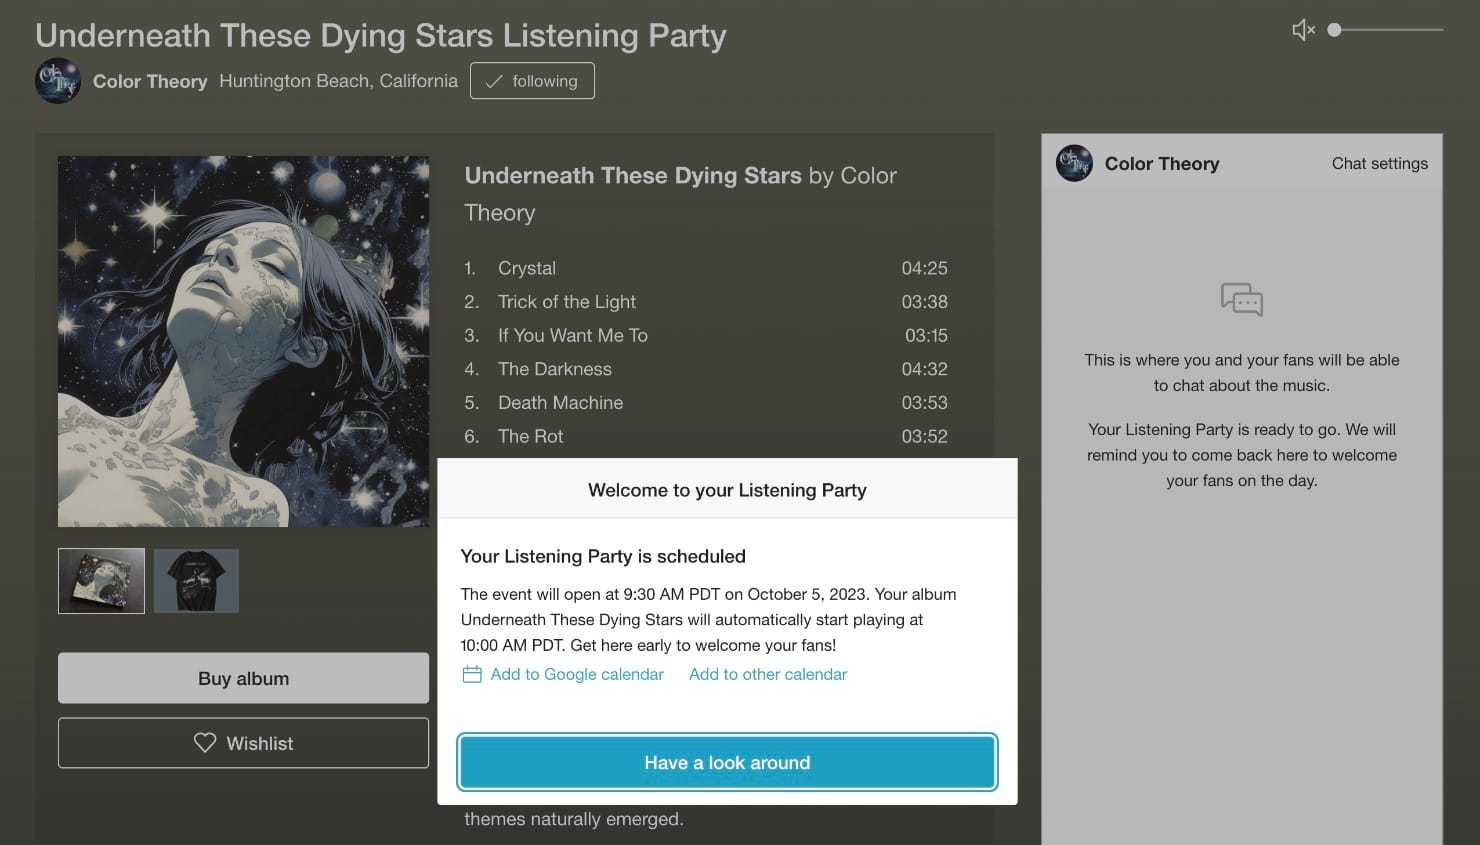Screen dimensions: 1480x845
Task: Select track 1, Crystal, in the tracklist
Action: (x=527, y=268)
